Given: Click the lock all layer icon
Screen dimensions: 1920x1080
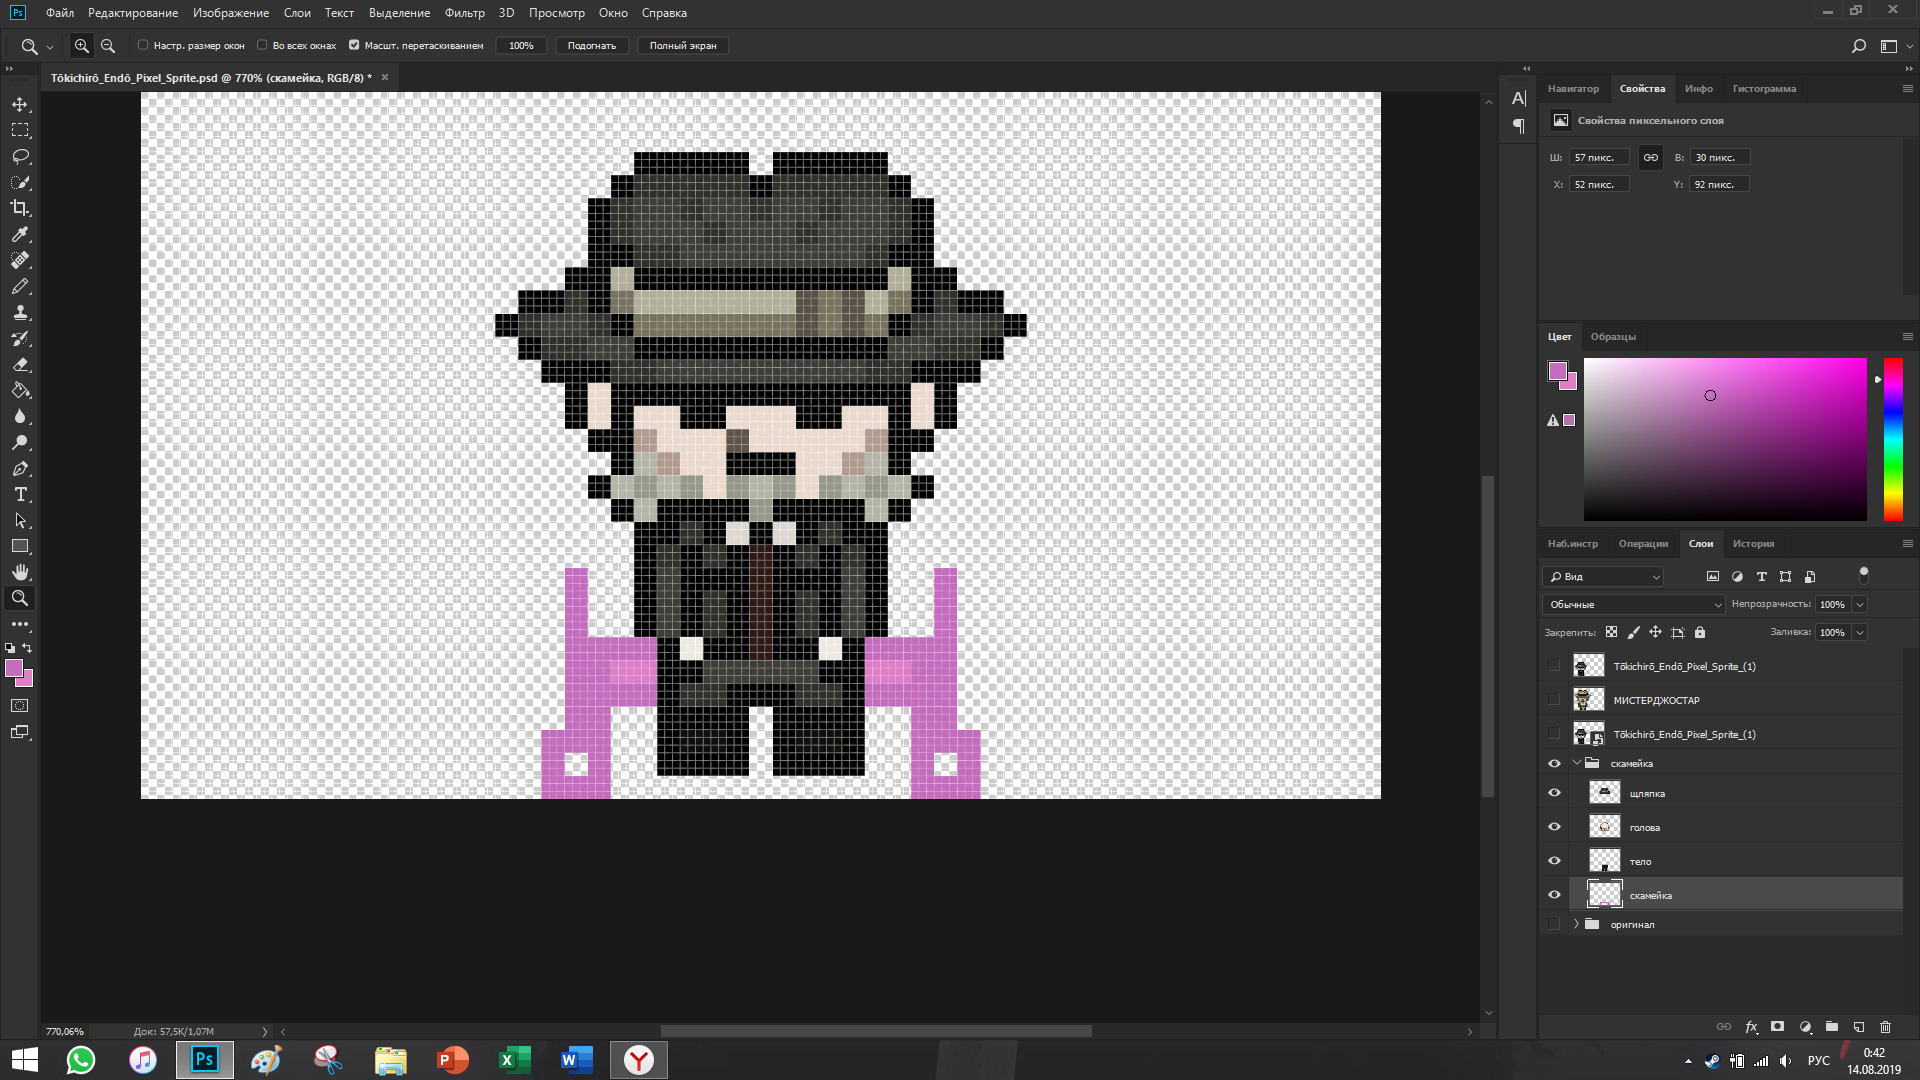Looking at the screenshot, I should pos(1700,632).
